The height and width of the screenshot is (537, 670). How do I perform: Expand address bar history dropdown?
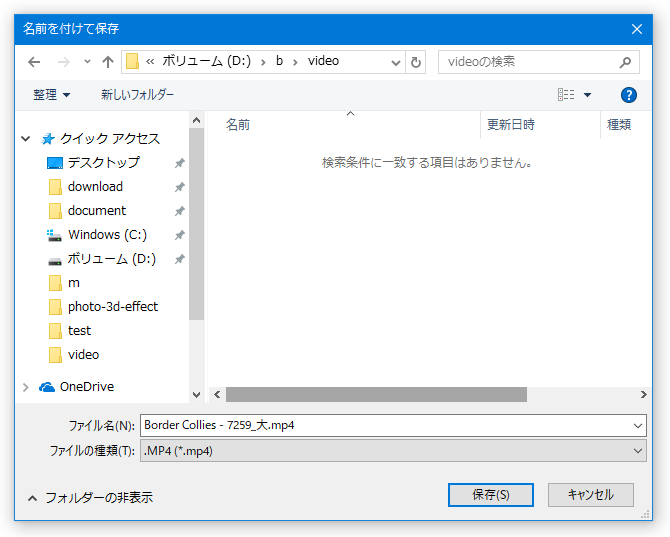pos(396,63)
